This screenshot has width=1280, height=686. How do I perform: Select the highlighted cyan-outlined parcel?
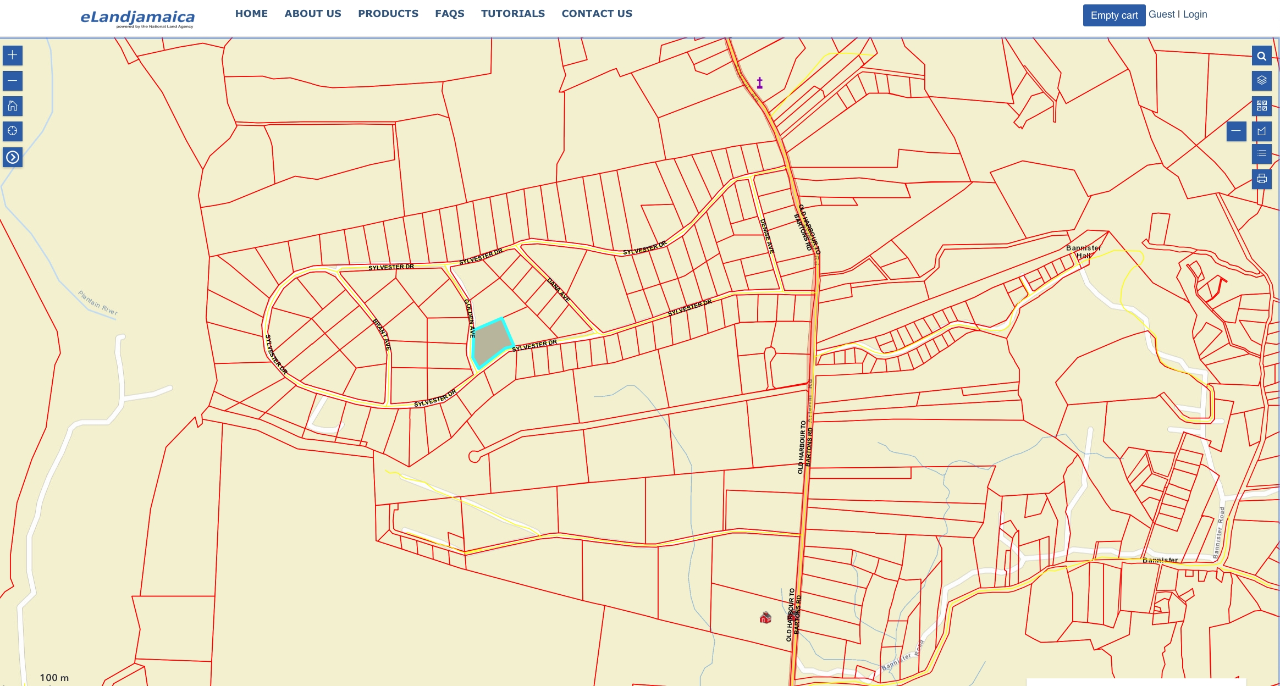[490, 343]
